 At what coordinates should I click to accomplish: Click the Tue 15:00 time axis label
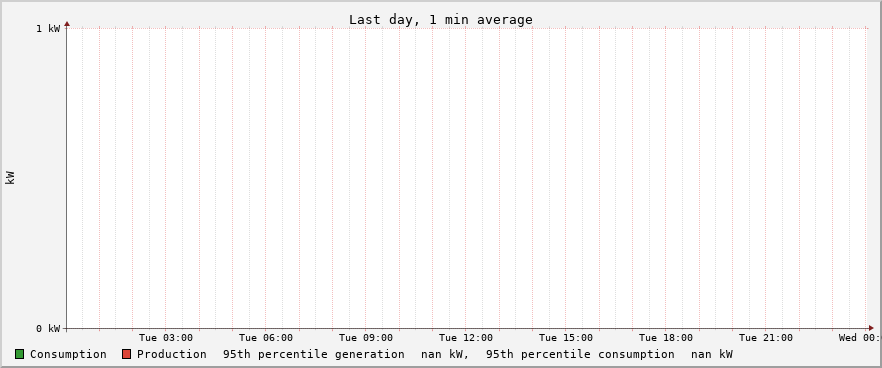pos(565,338)
